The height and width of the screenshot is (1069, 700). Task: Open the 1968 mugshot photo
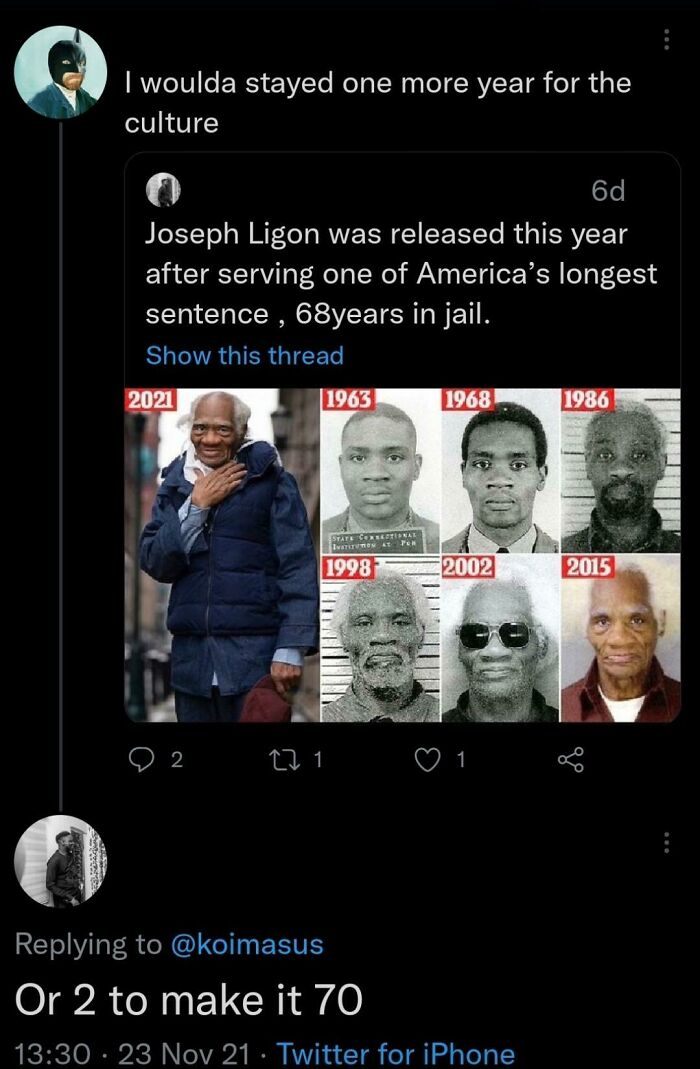[500, 470]
